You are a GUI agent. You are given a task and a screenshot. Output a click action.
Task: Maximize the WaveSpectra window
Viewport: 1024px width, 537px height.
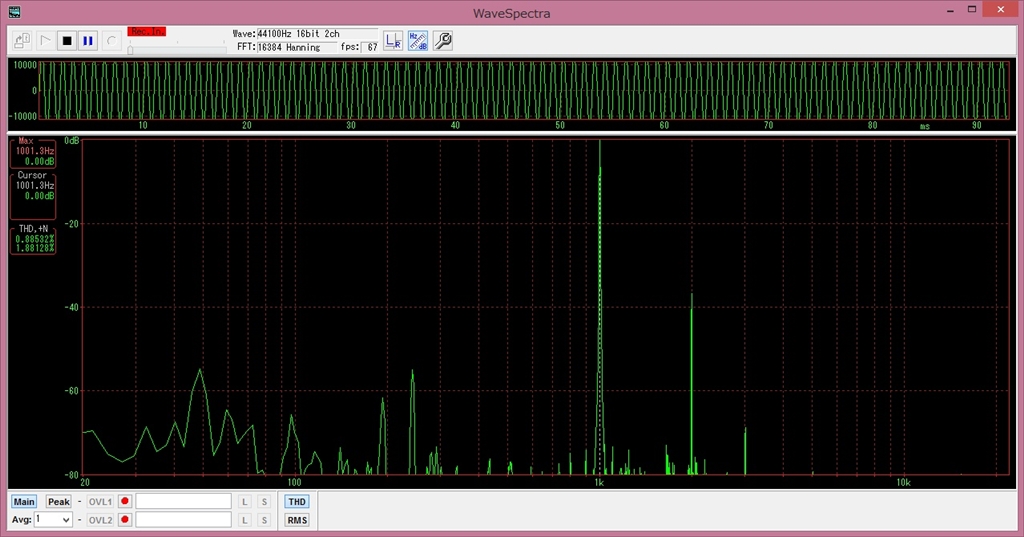[x=972, y=9]
